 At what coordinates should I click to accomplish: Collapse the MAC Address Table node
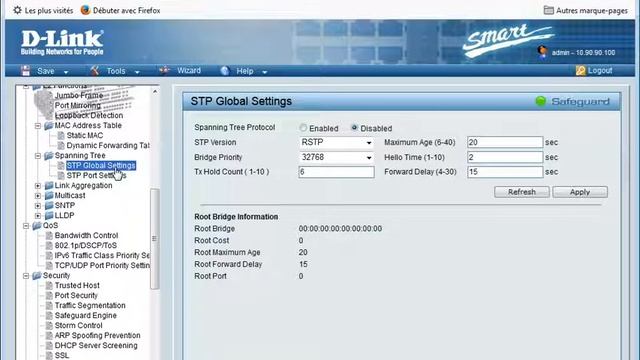[x=38, y=126]
